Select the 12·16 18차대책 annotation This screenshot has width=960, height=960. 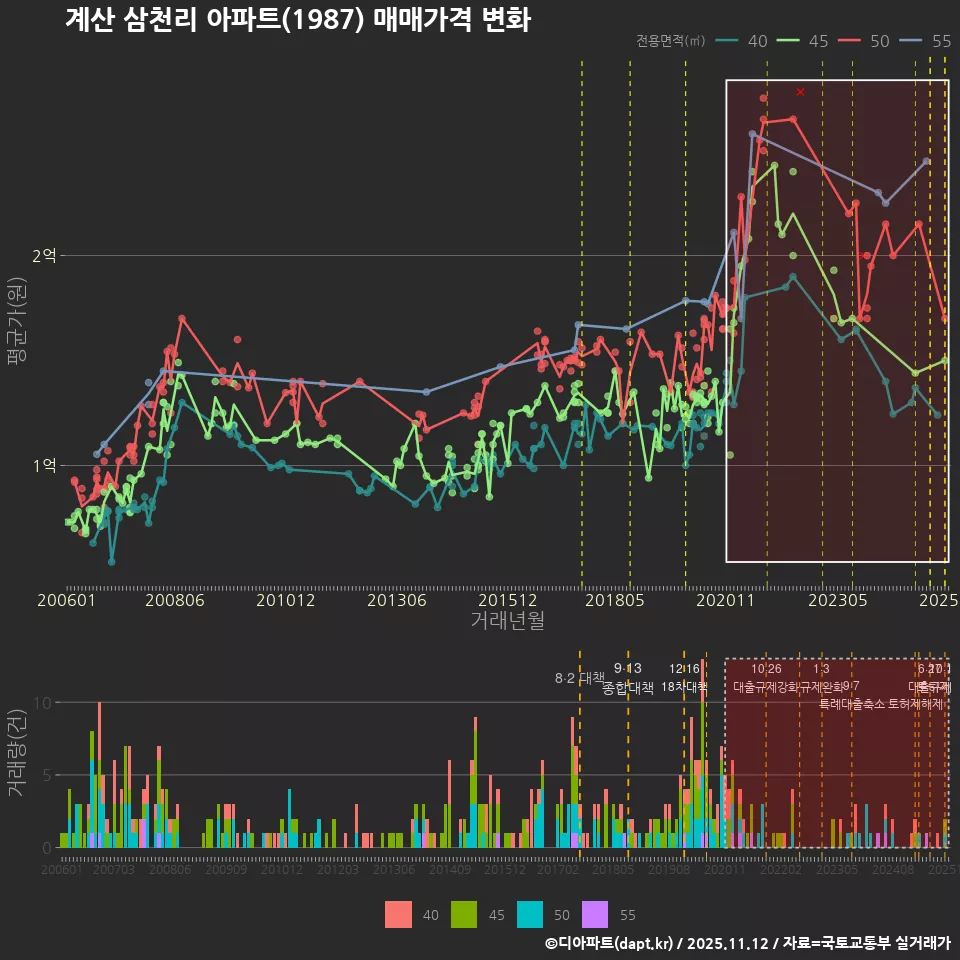tap(684, 678)
